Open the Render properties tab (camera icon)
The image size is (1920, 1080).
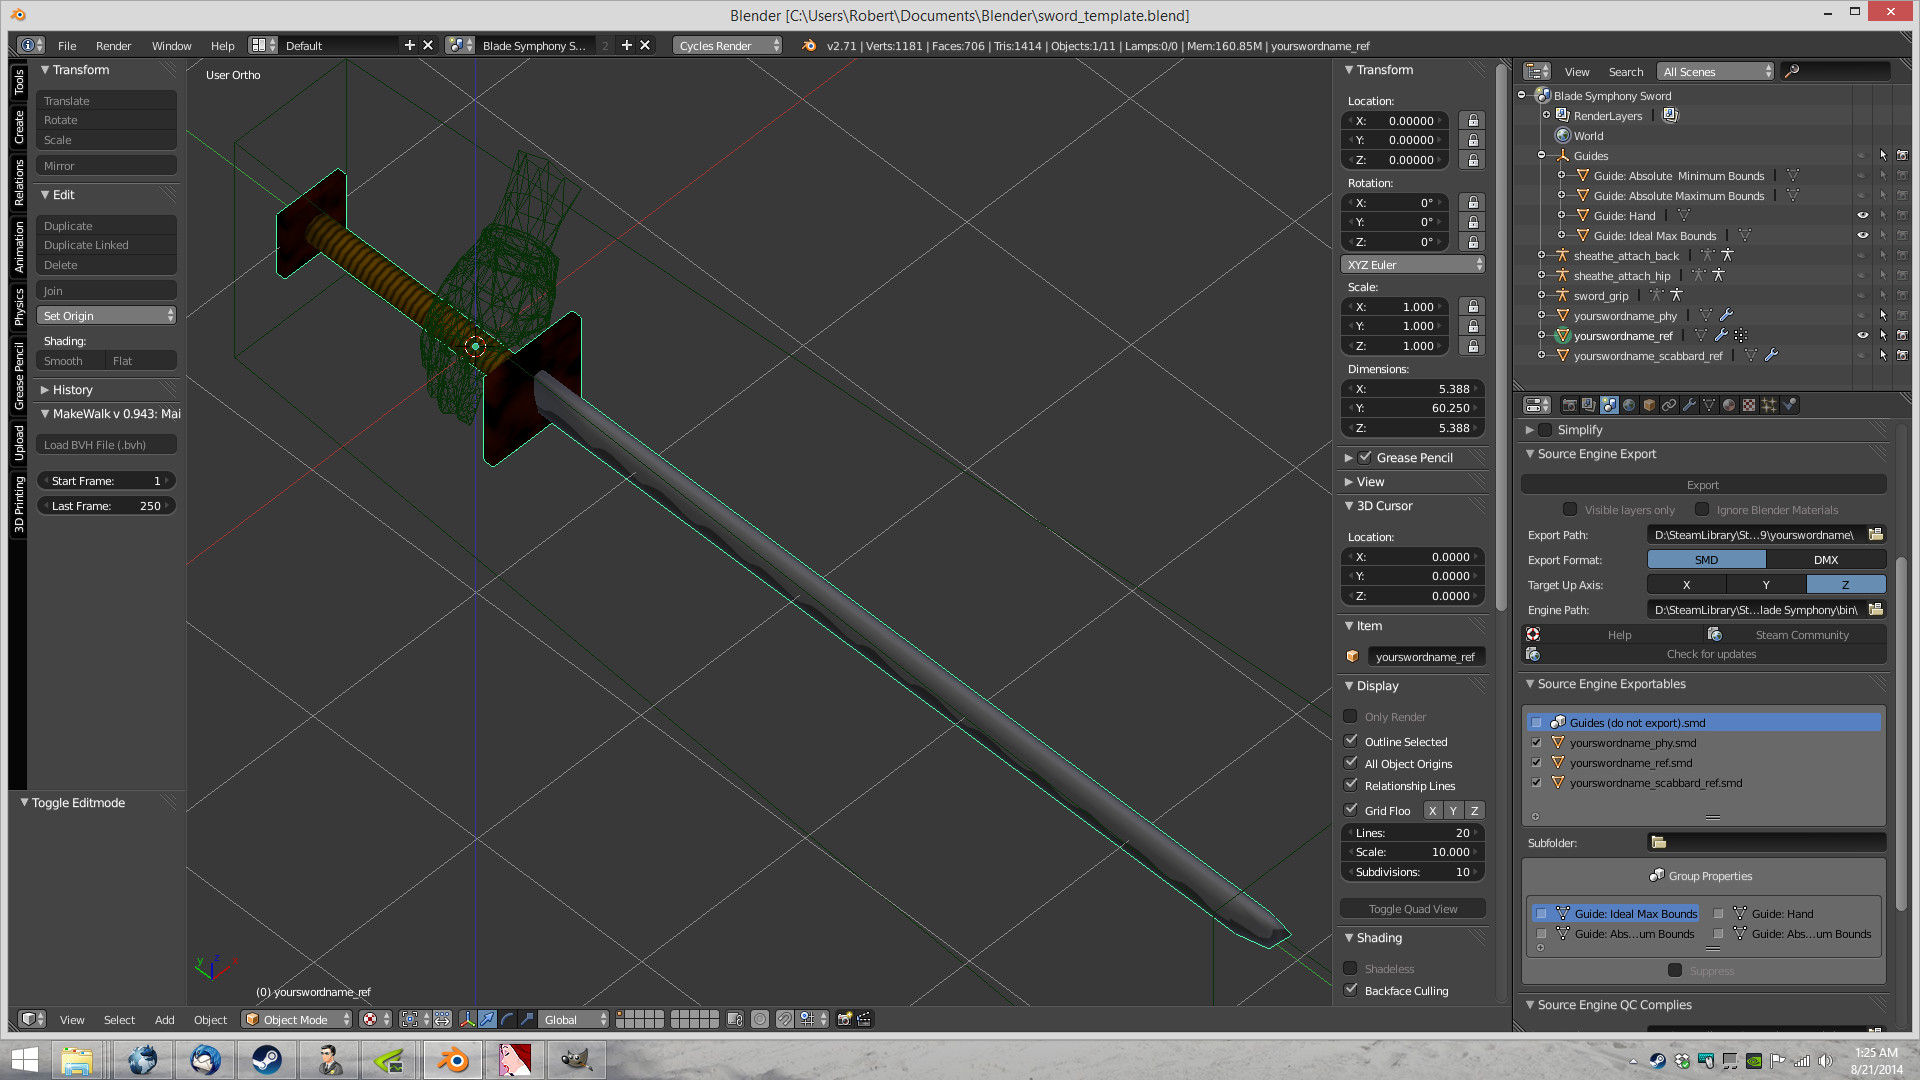(1570, 405)
